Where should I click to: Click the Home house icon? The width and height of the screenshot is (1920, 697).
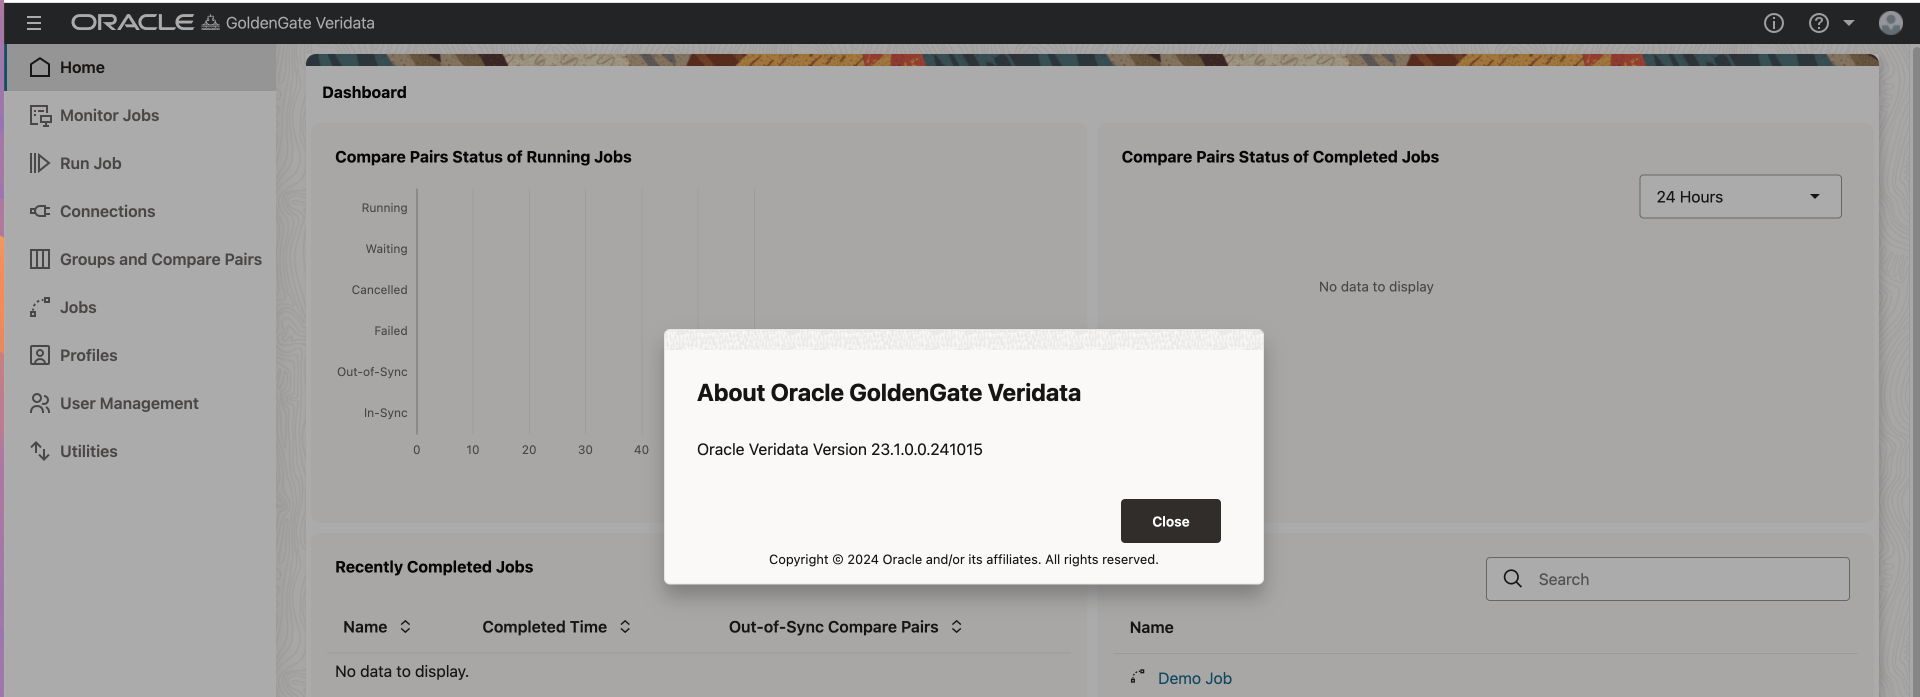tap(40, 67)
